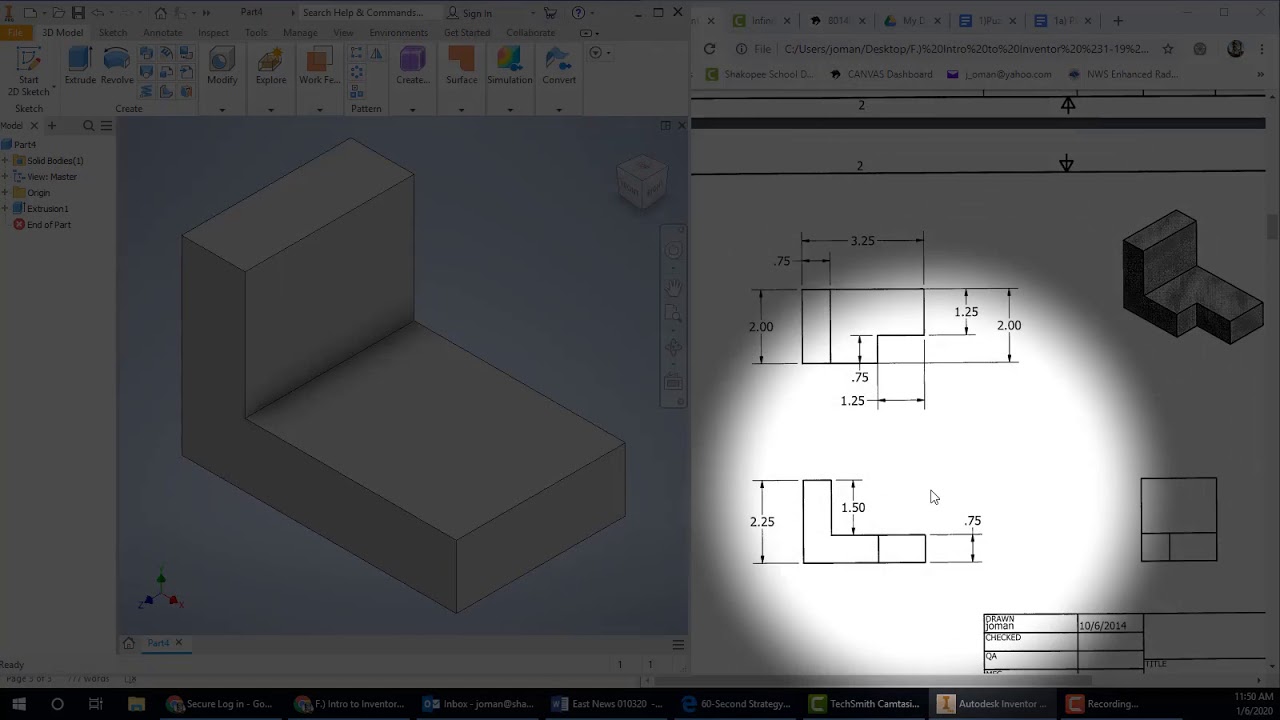Switch to the My Drive Chrome tab
The image size is (1280, 720).
click(x=912, y=20)
